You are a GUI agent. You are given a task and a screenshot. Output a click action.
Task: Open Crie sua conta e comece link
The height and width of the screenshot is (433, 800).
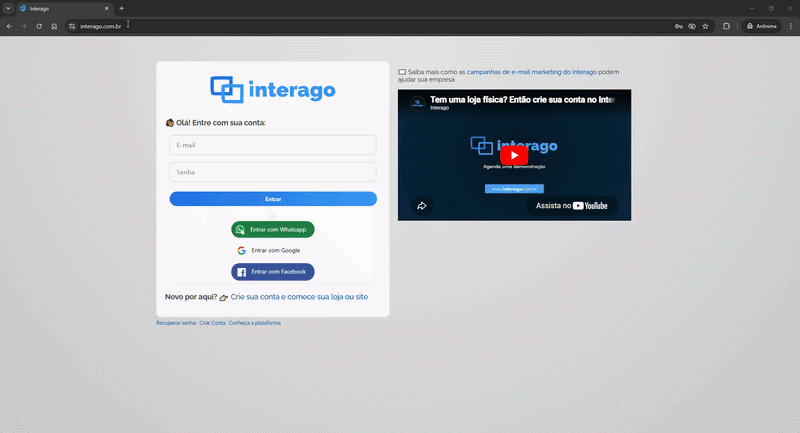coord(299,297)
